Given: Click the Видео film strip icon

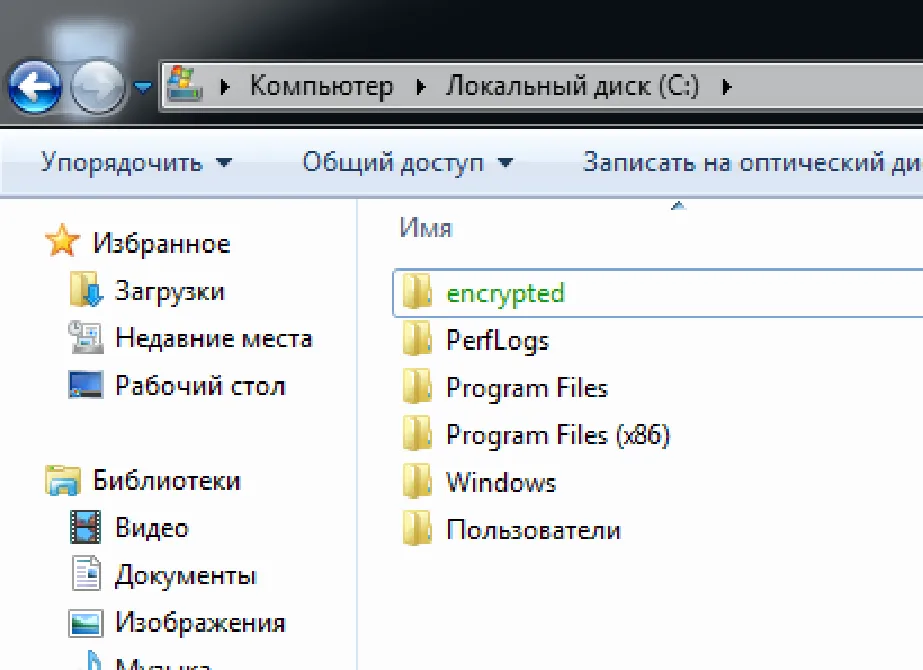Looking at the screenshot, I should coord(86,526).
